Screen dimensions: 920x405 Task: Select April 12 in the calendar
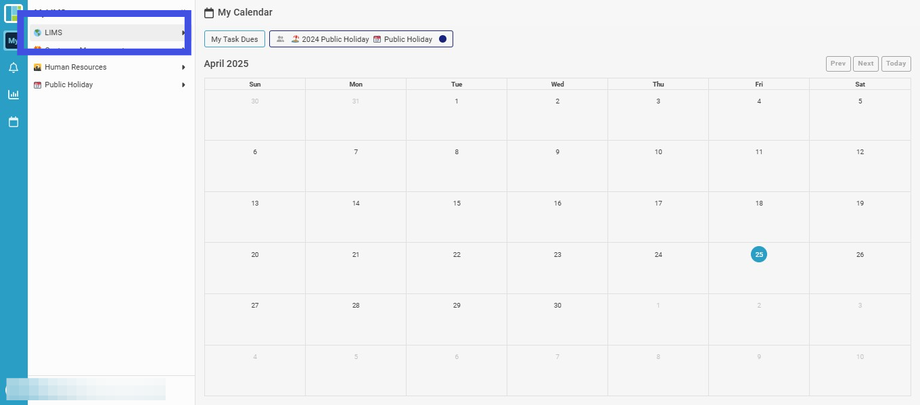pyautogui.click(x=860, y=166)
